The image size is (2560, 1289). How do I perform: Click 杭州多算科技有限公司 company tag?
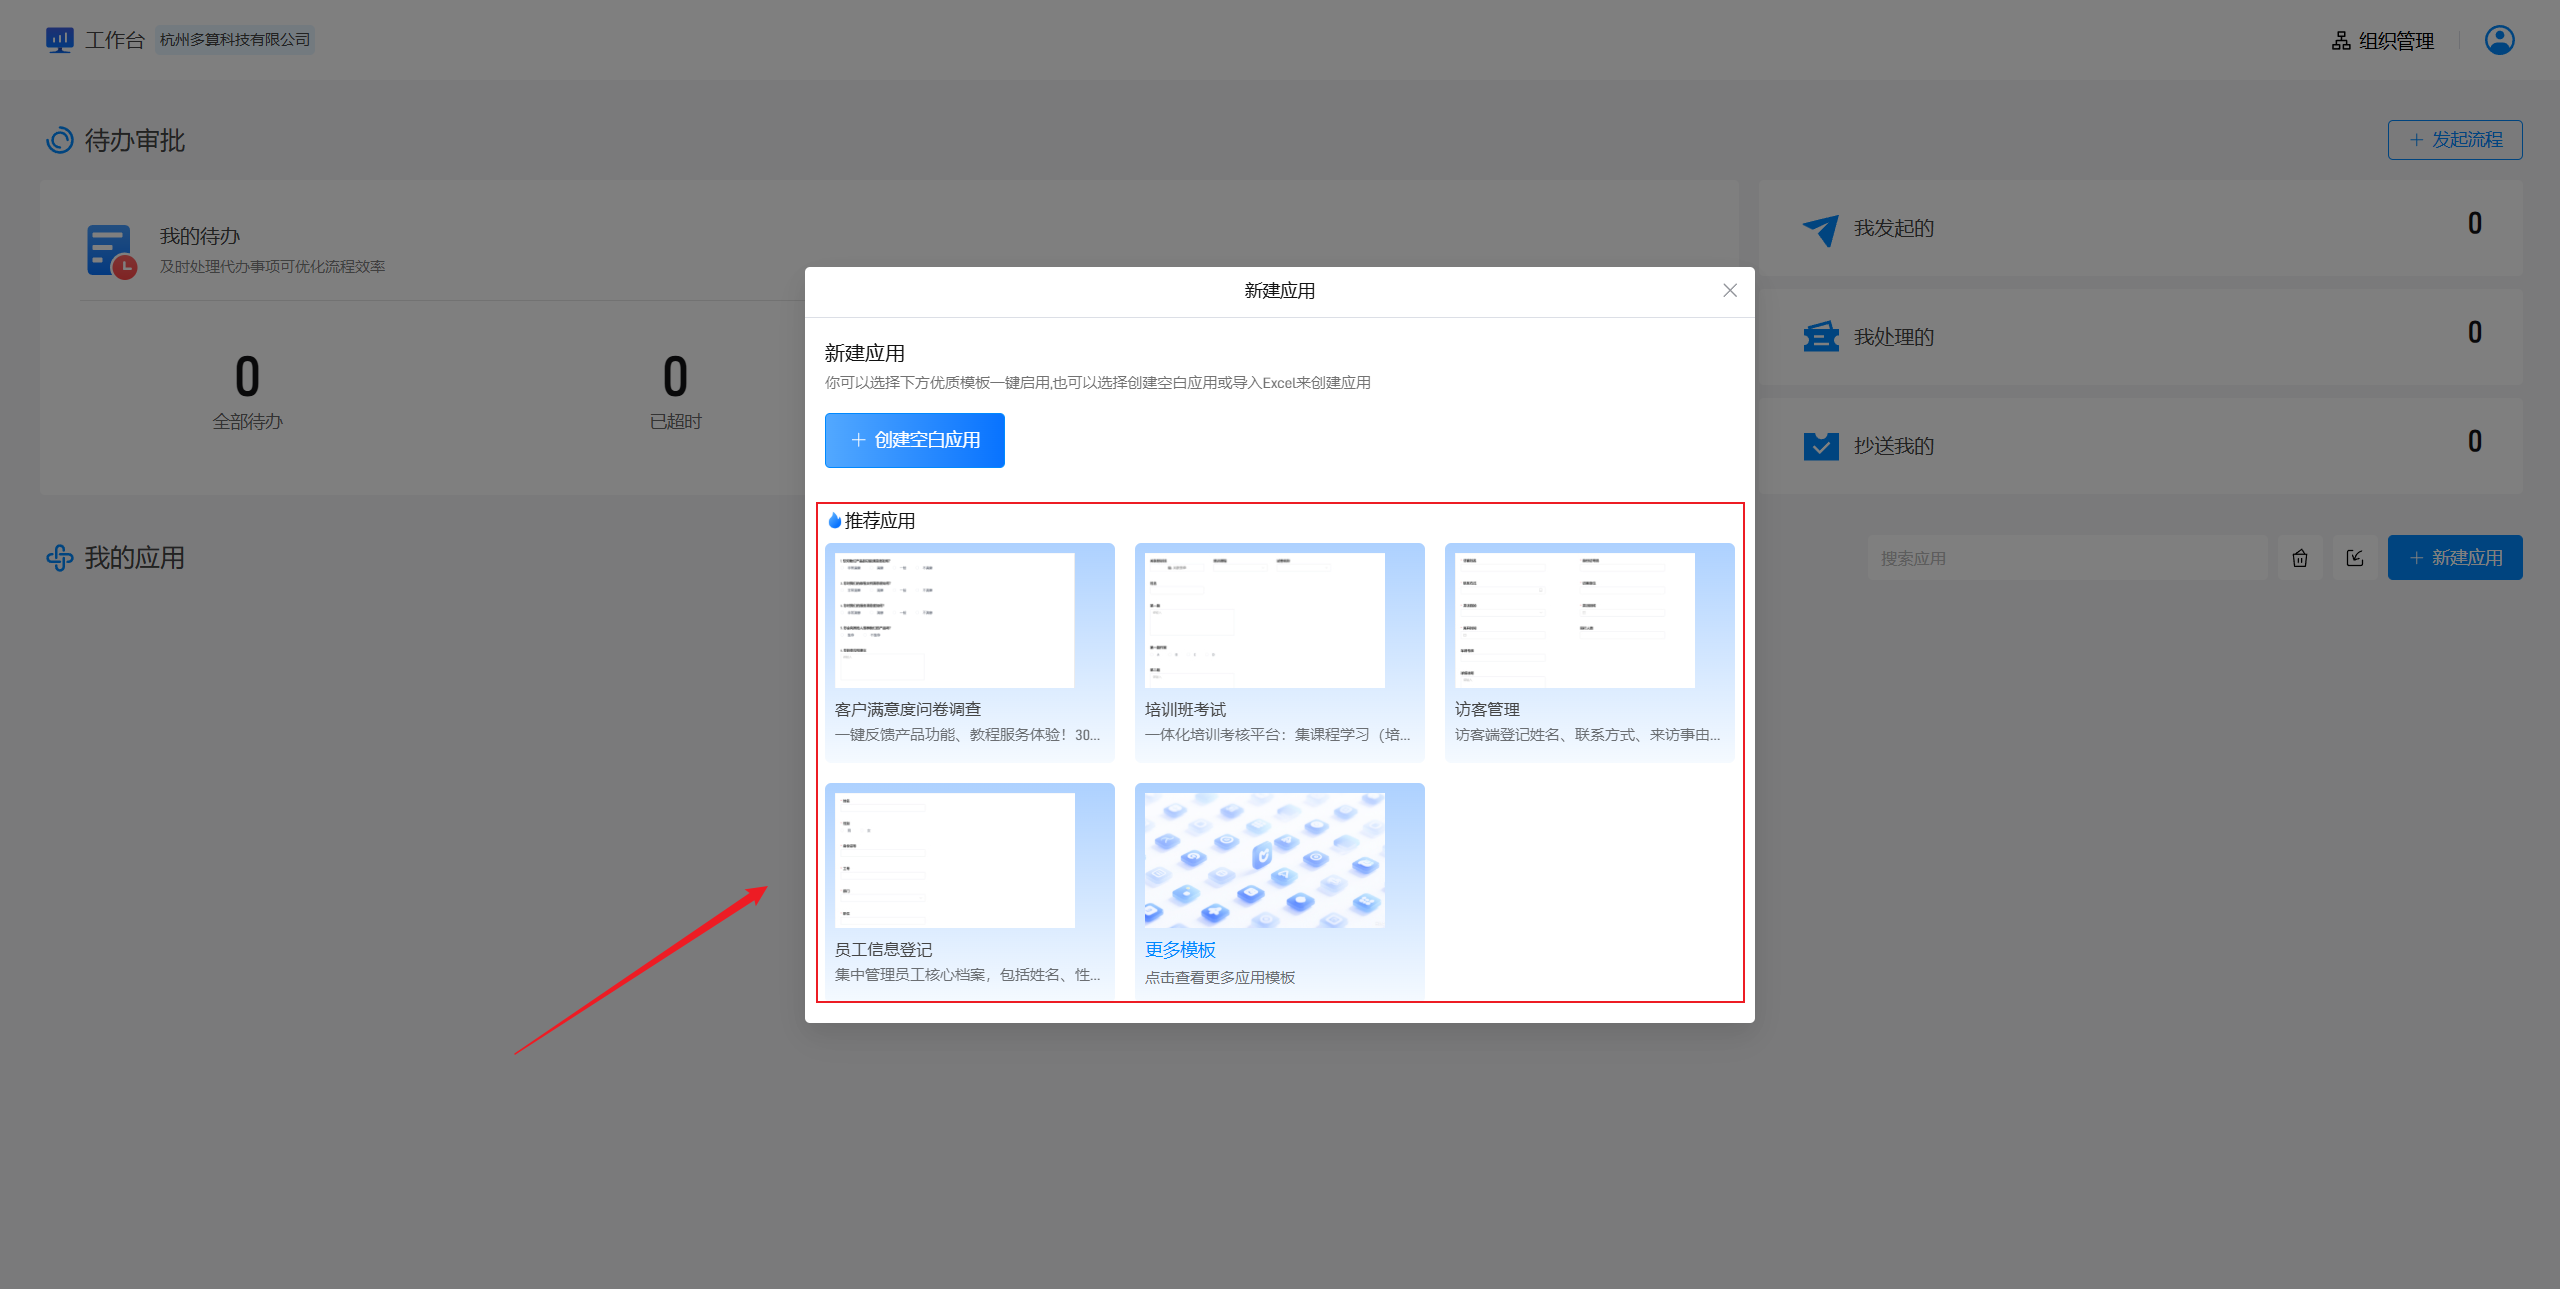click(x=235, y=40)
